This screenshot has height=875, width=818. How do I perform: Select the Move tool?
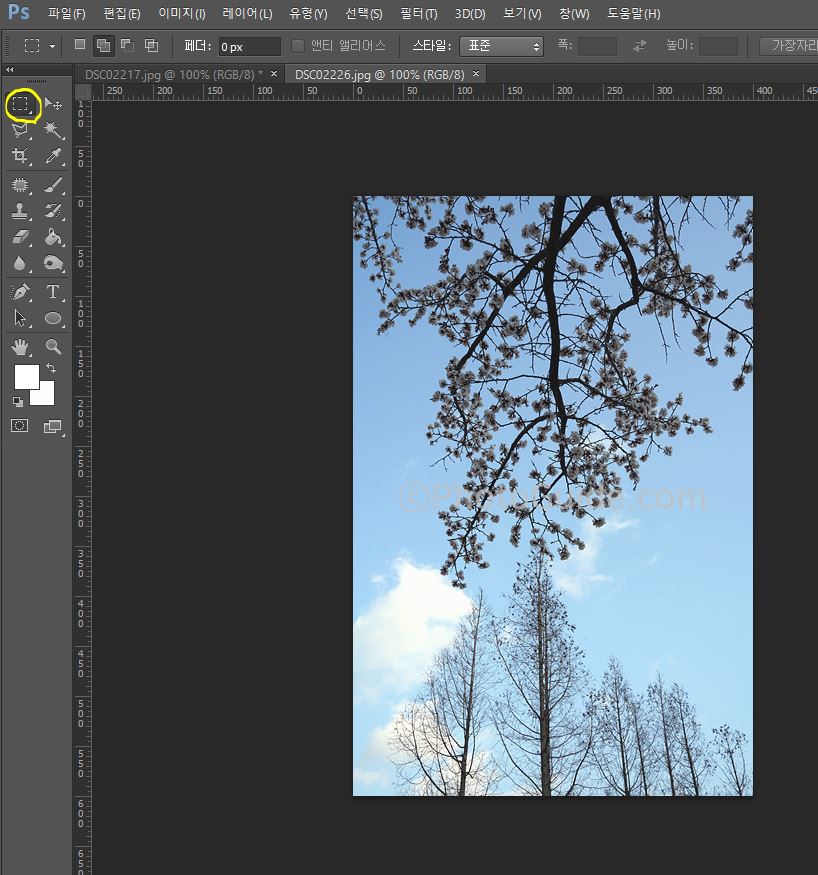pyautogui.click(x=53, y=104)
